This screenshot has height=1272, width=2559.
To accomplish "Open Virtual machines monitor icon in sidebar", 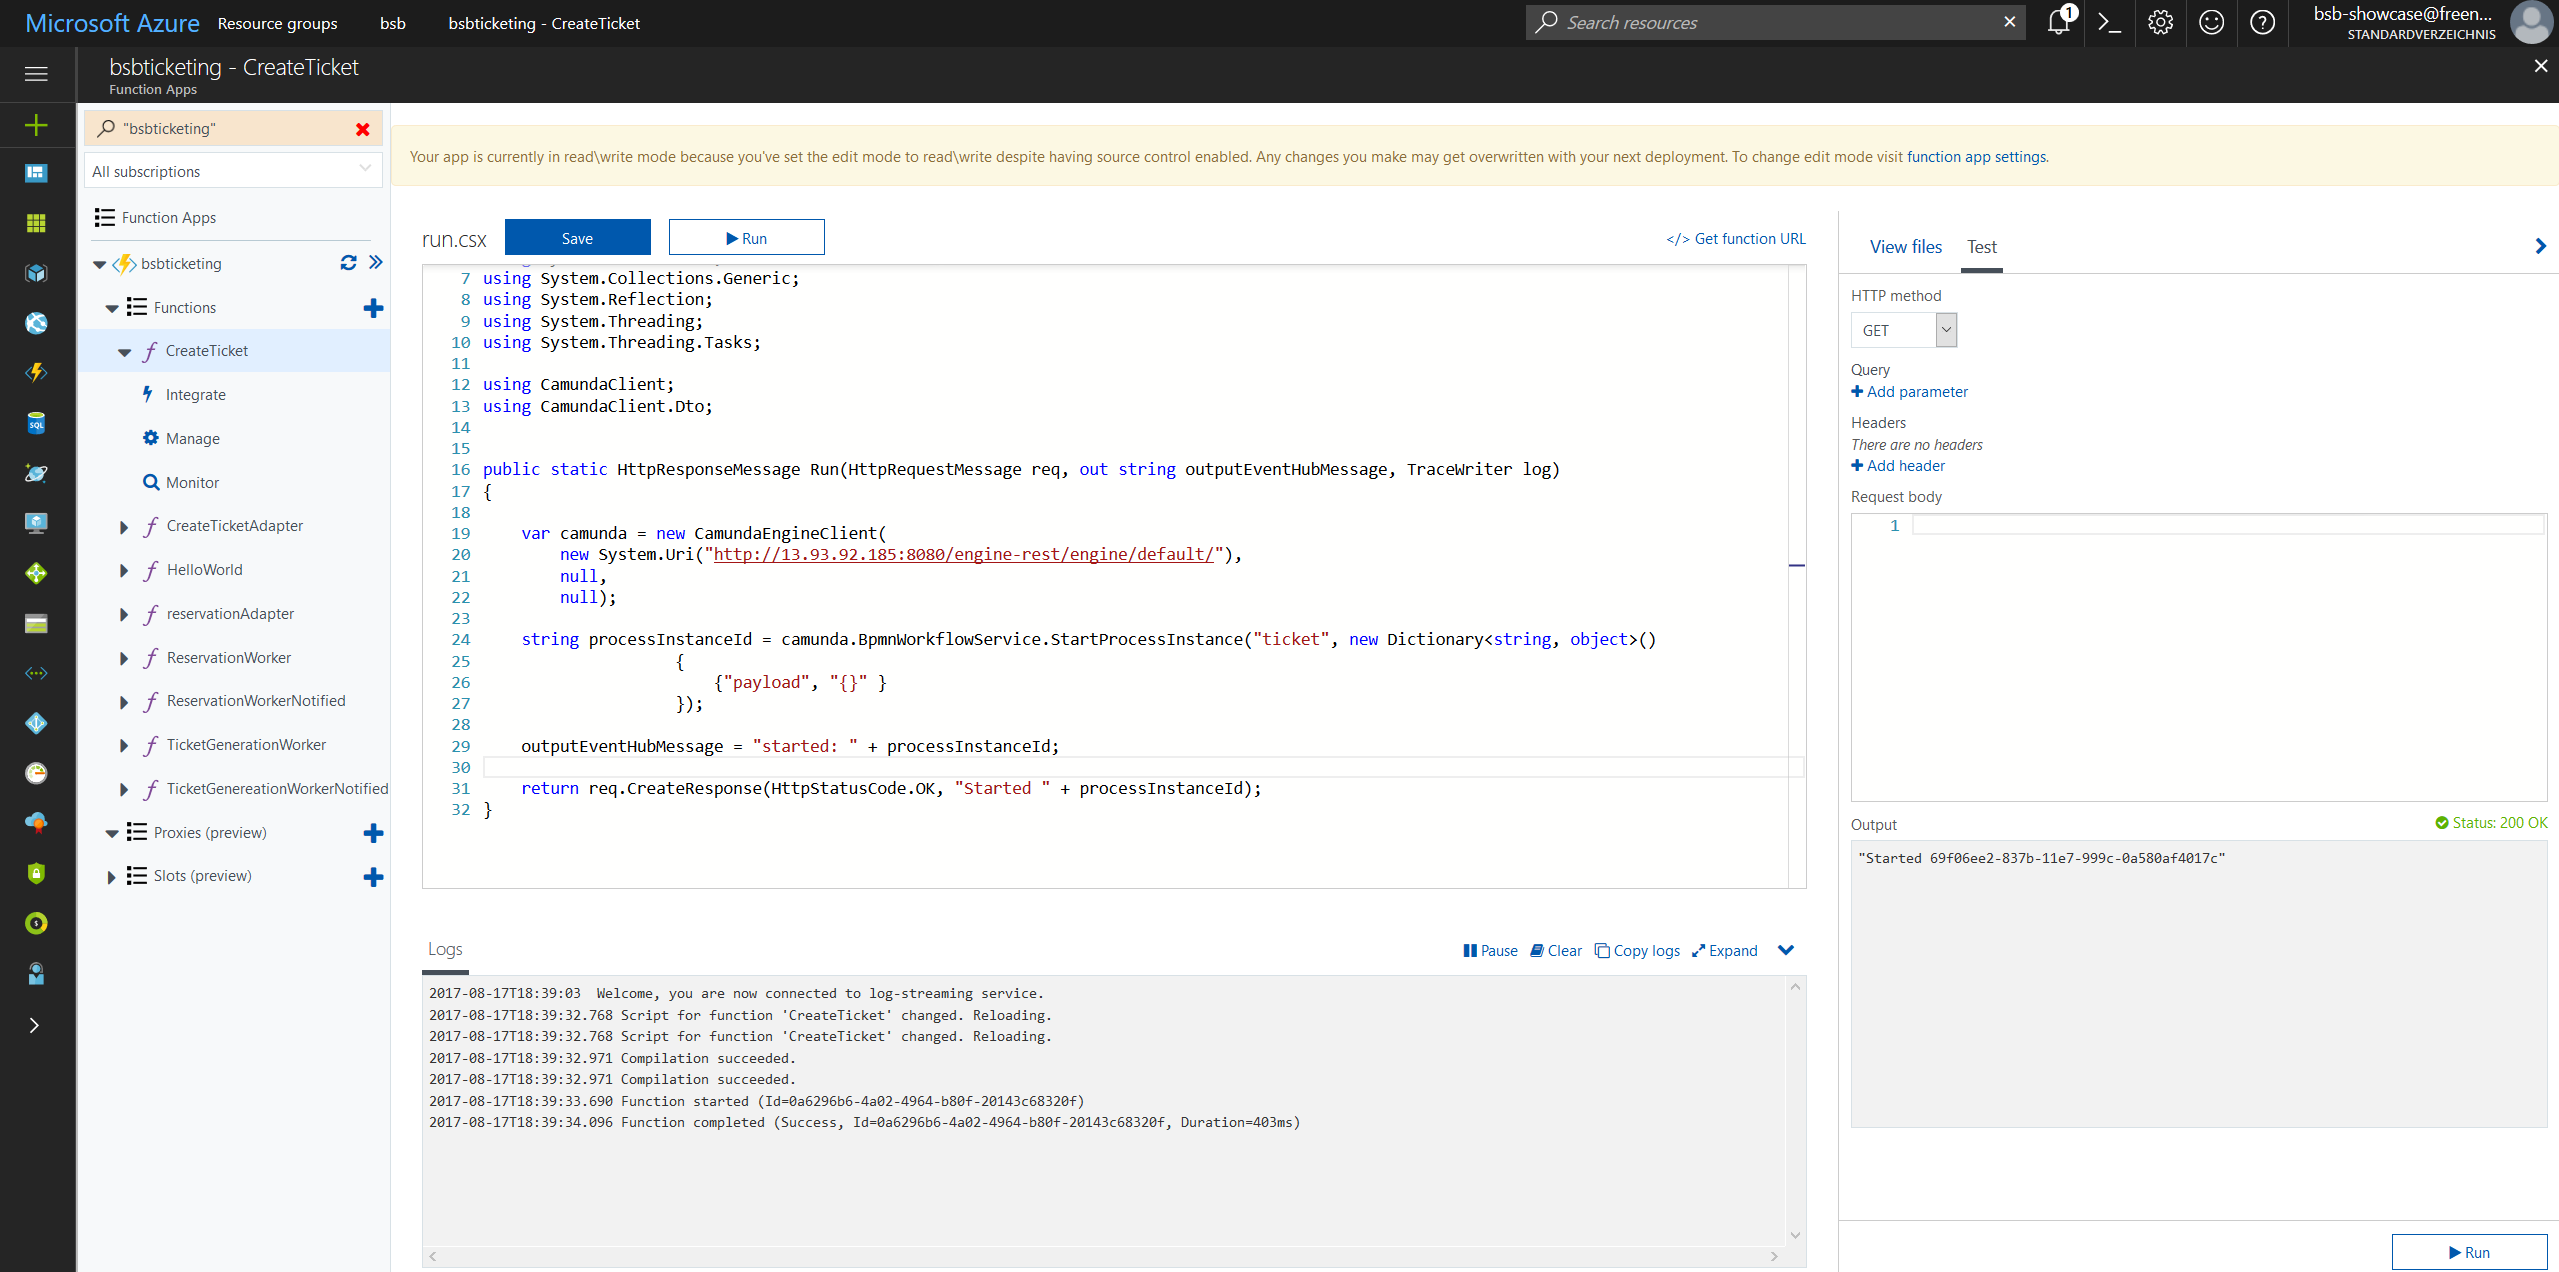I will 36,523.
